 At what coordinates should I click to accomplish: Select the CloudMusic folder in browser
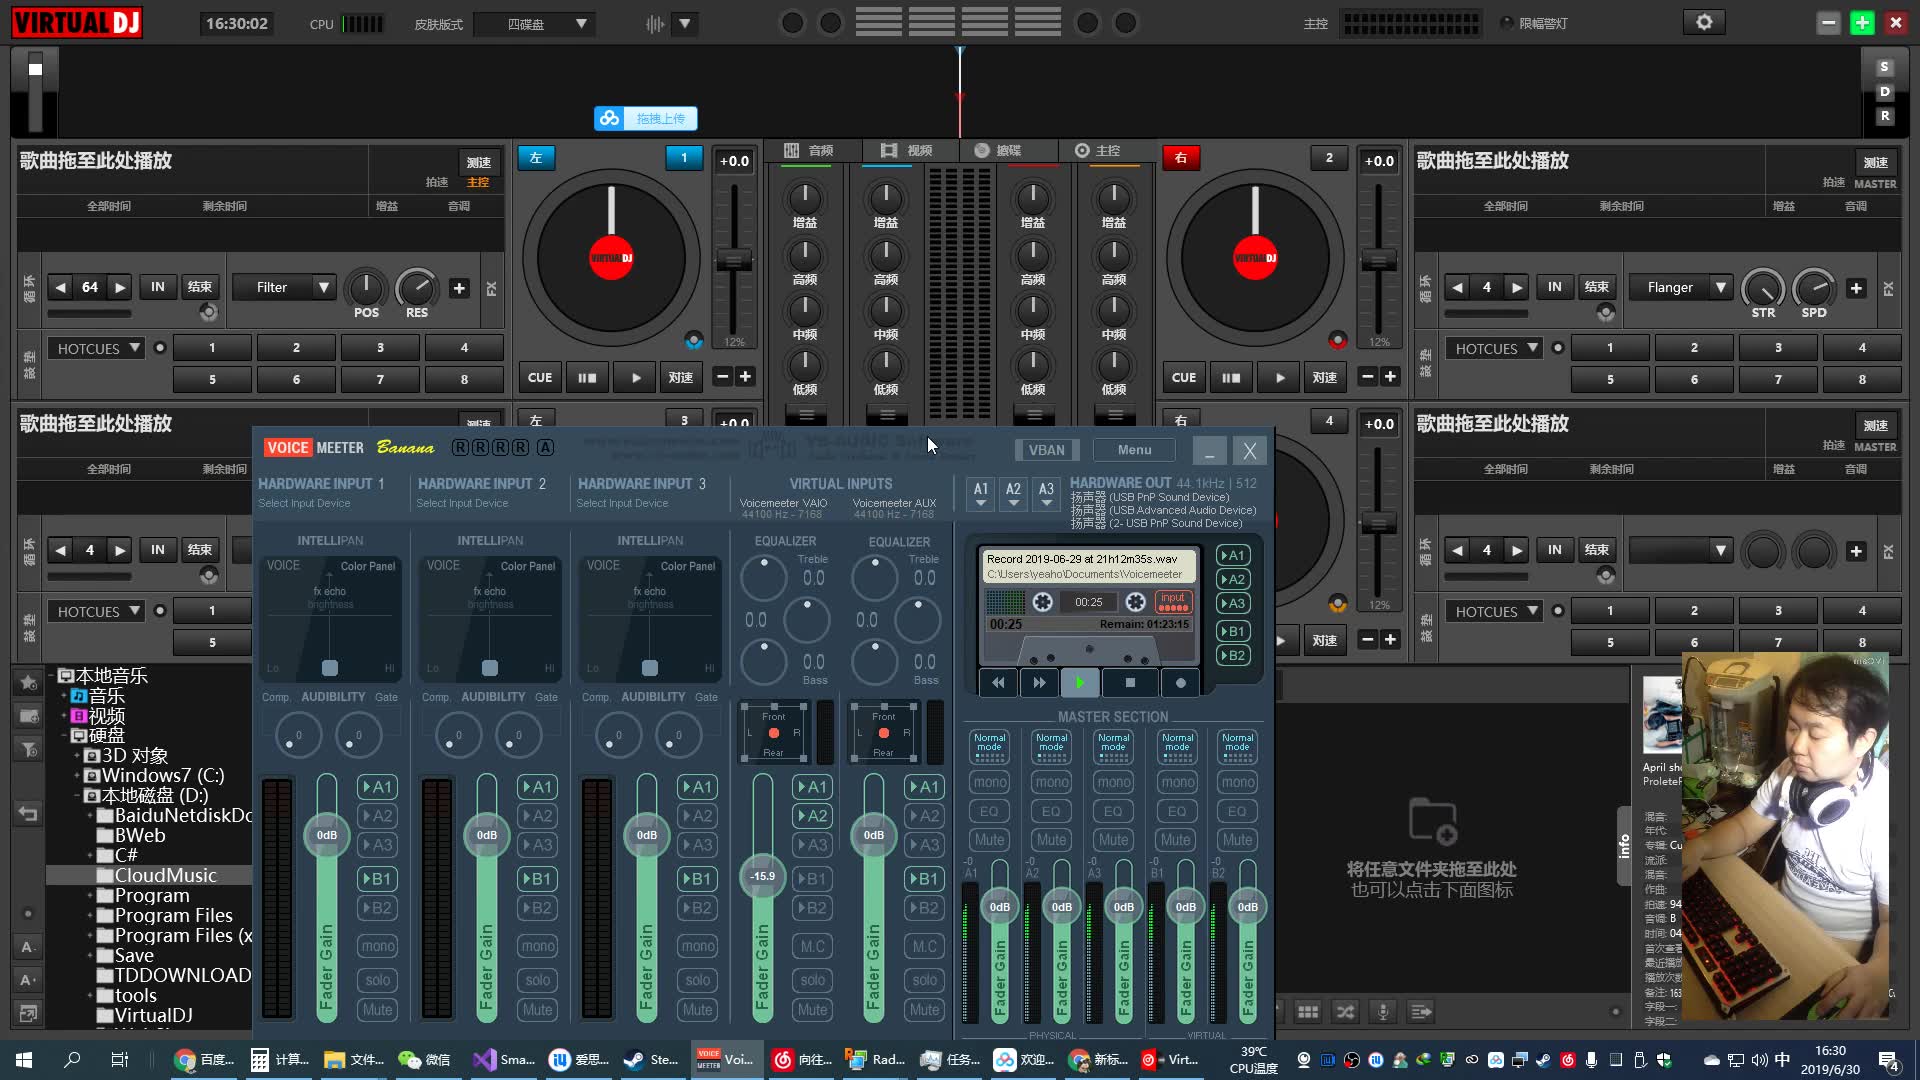pyautogui.click(x=165, y=875)
